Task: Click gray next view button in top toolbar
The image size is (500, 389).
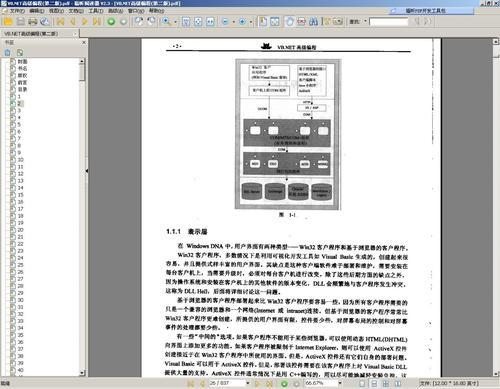Action: click(x=123, y=22)
